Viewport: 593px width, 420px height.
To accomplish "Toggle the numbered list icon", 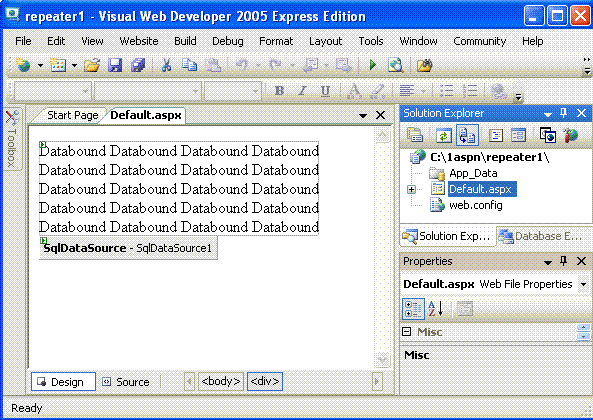I will click(x=470, y=91).
